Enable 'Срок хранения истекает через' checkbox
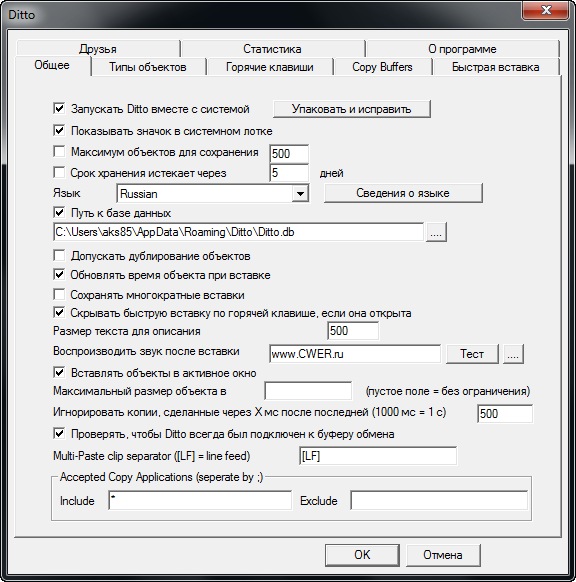 click(59, 173)
